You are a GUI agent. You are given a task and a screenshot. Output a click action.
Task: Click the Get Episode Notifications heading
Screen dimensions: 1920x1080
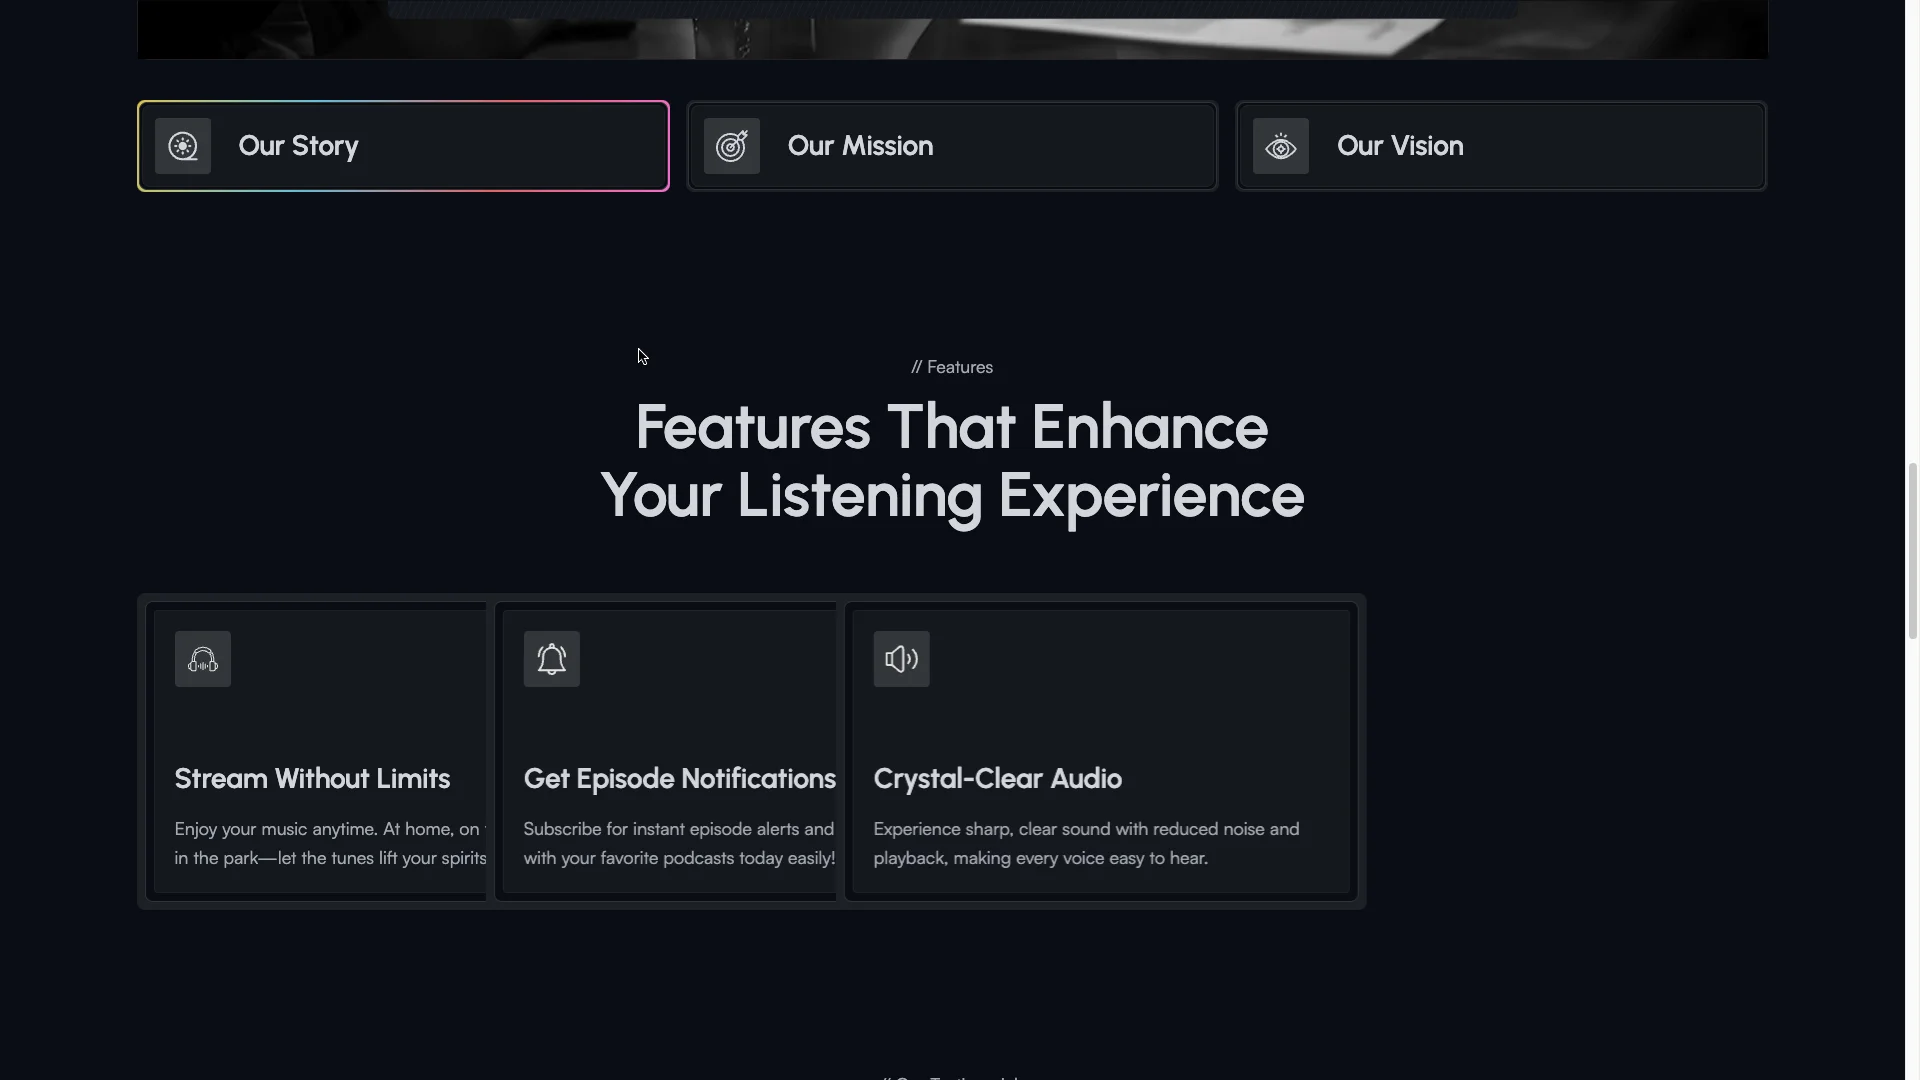(x=679, y=779)
